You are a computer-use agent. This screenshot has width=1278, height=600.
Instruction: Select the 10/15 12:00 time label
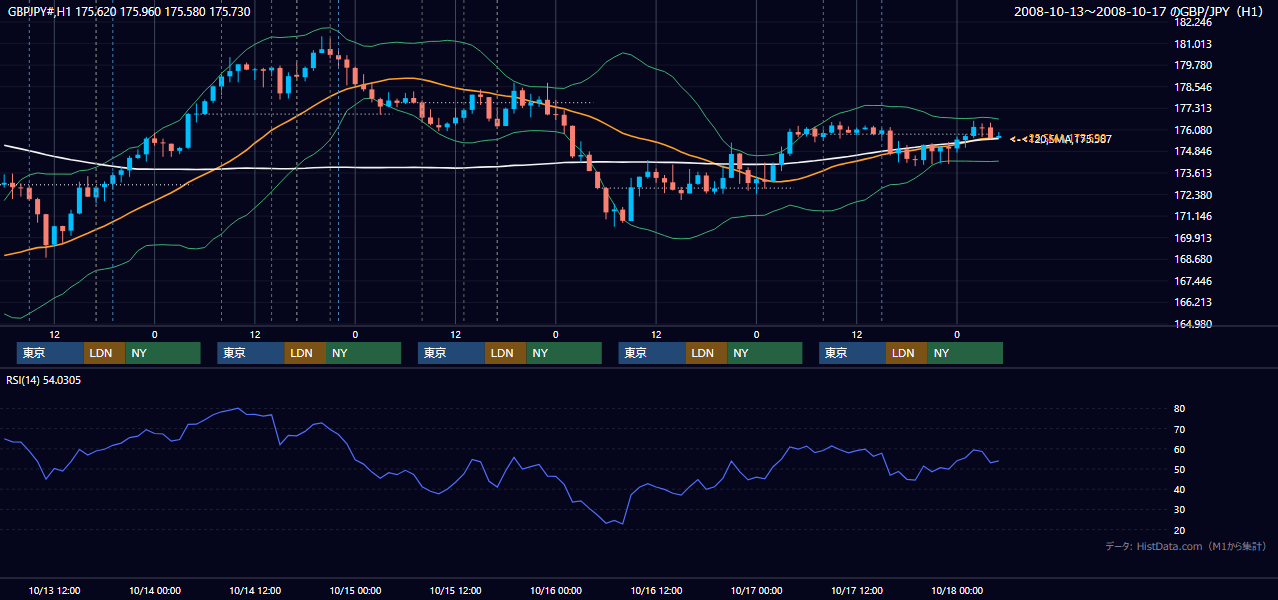tap(456, 591)
